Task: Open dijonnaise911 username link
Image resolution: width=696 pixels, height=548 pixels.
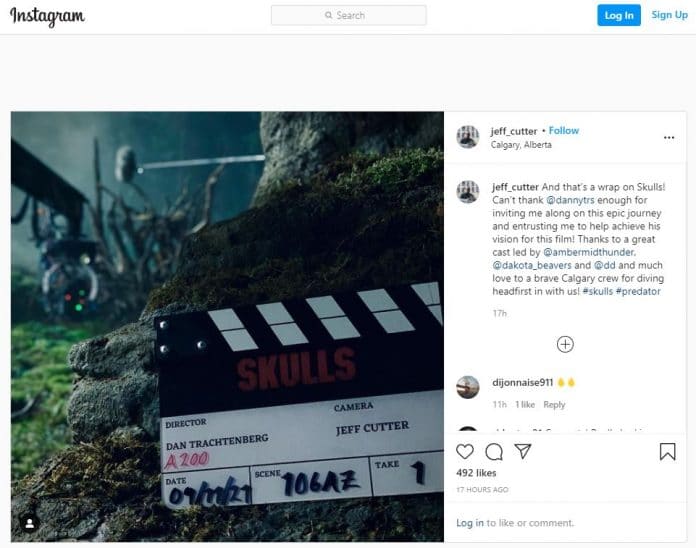Action: tap(522, 382)
